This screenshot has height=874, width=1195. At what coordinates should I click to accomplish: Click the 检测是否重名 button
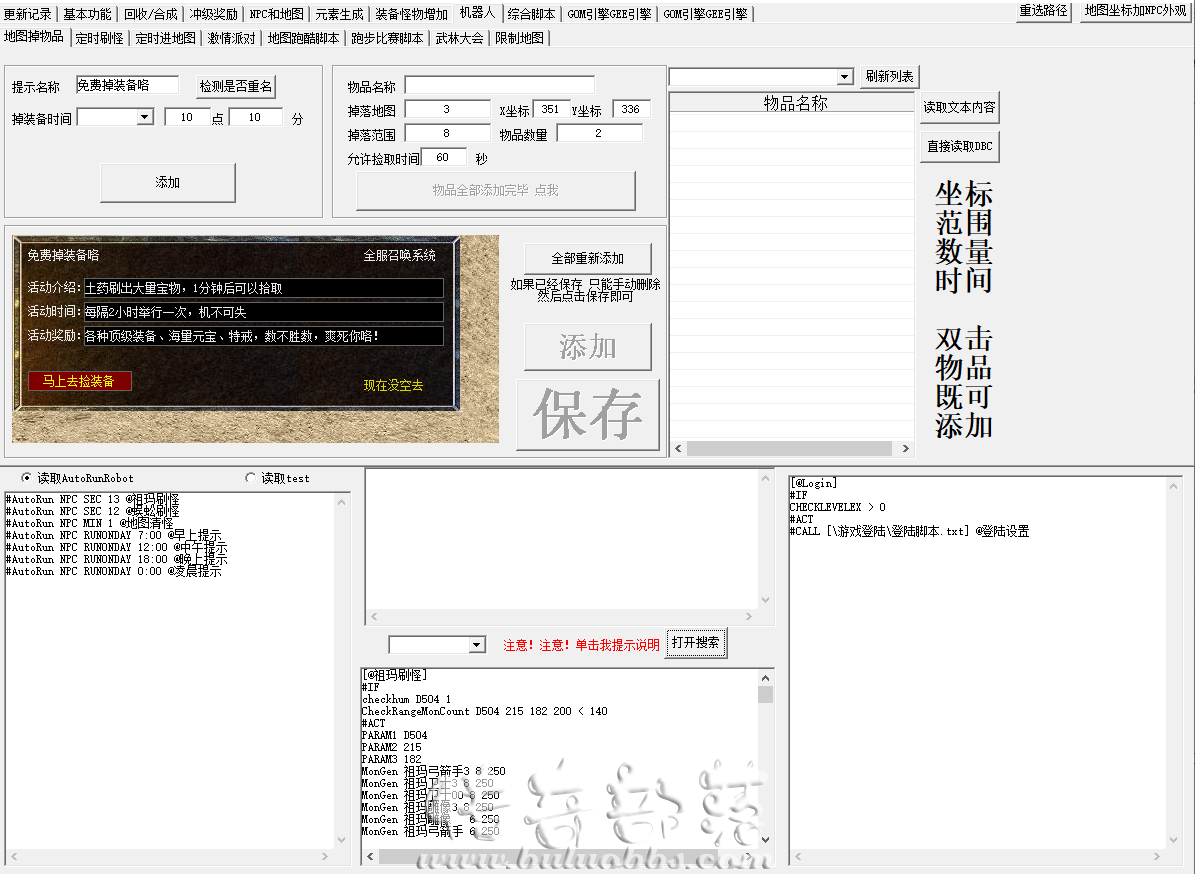(235, 86)
